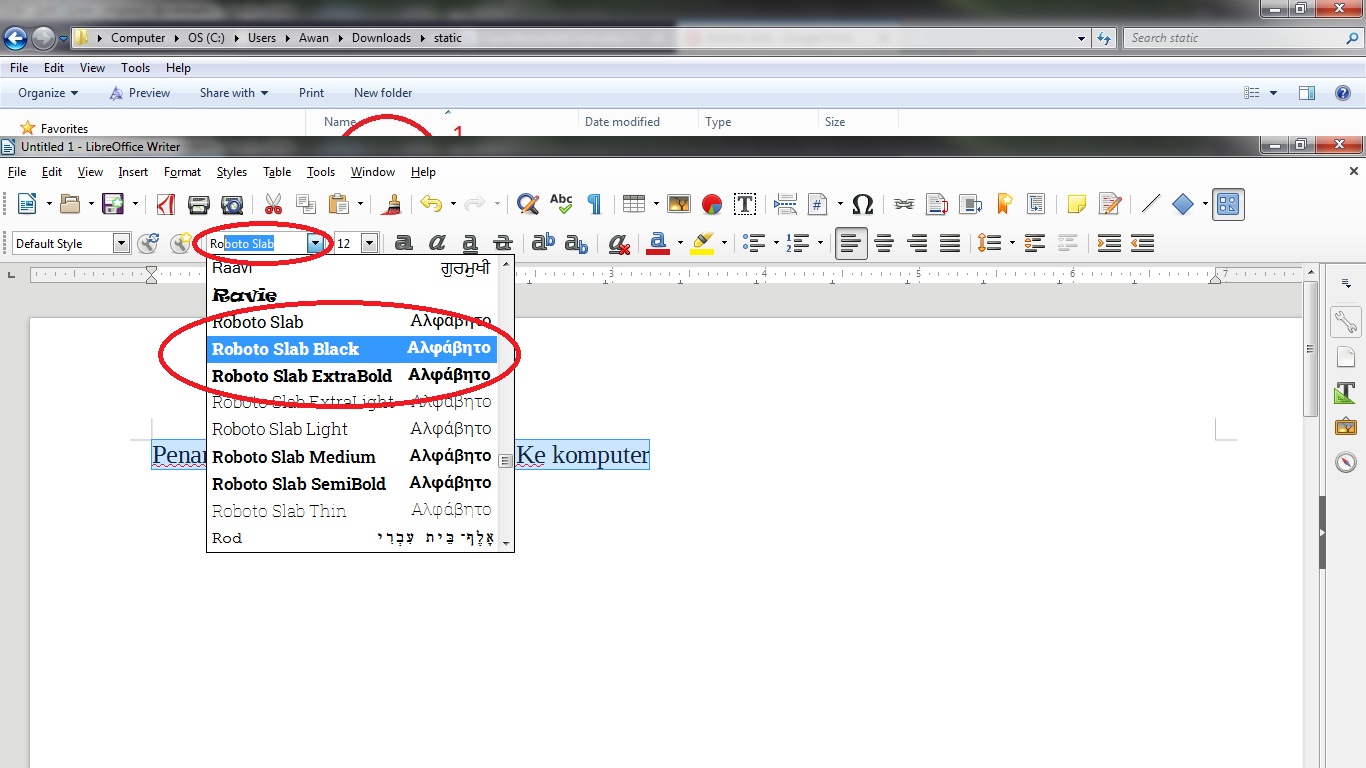Click the Paste clipboard icon
Viewport: 1366px width, 768px height.
pos(339,204)
